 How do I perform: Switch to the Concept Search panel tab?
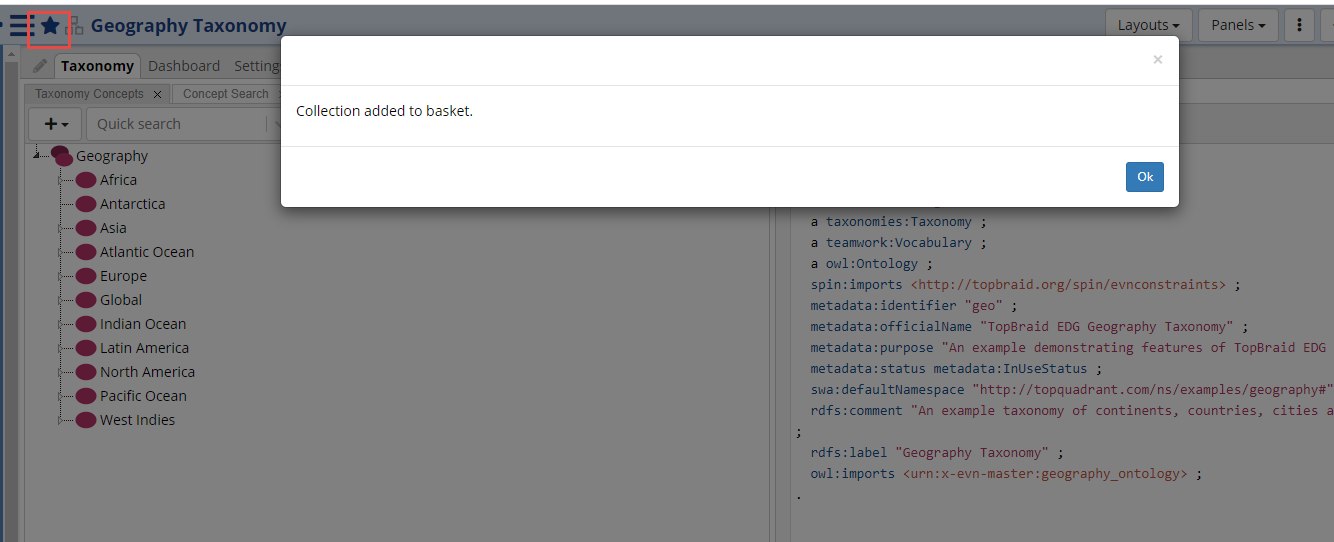coord(226,94)
